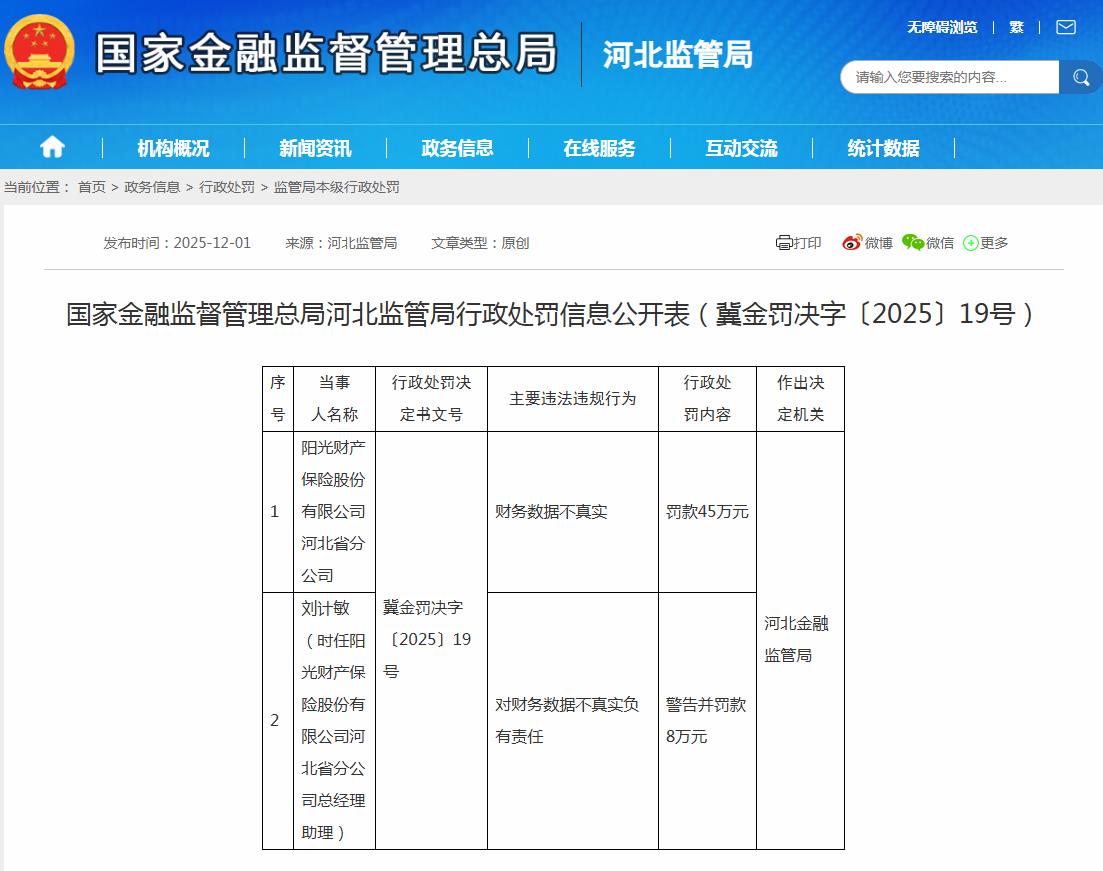The width and height of the screenshot is (1103, 871).
Task: Open the 统计数据 menu
Action: point(884,148)
